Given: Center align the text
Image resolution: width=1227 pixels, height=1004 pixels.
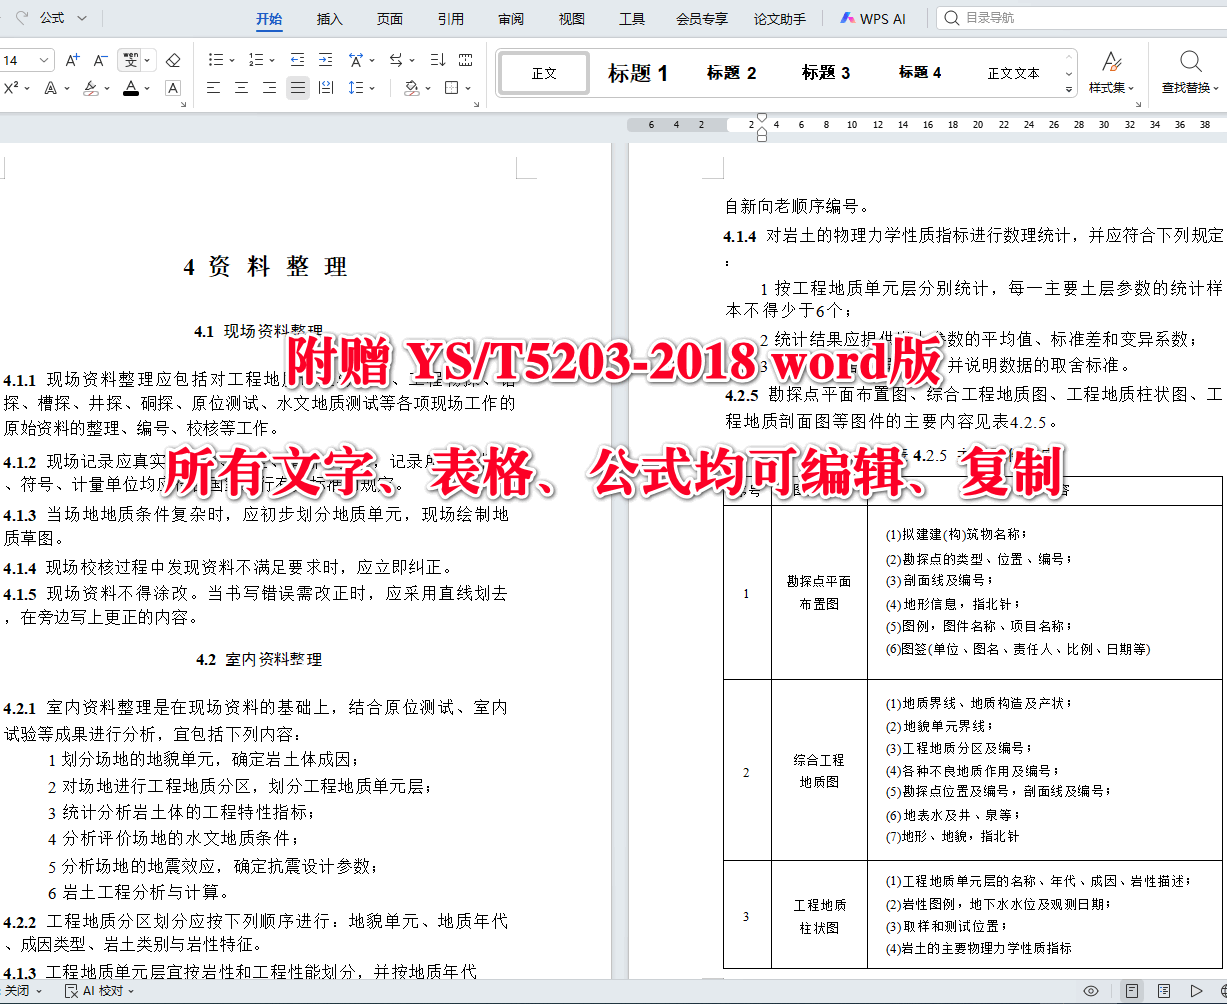Looking at the screenshot, I should click(x=241, y=88).
